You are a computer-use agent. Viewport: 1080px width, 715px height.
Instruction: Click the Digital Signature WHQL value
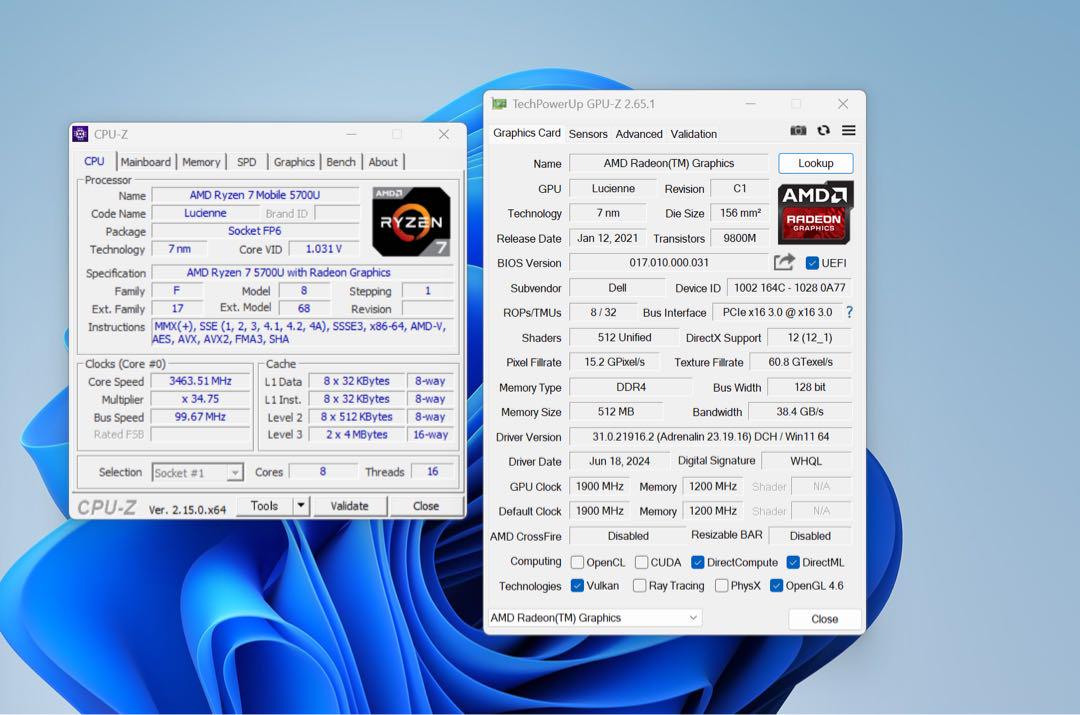(x=806, y=462)
